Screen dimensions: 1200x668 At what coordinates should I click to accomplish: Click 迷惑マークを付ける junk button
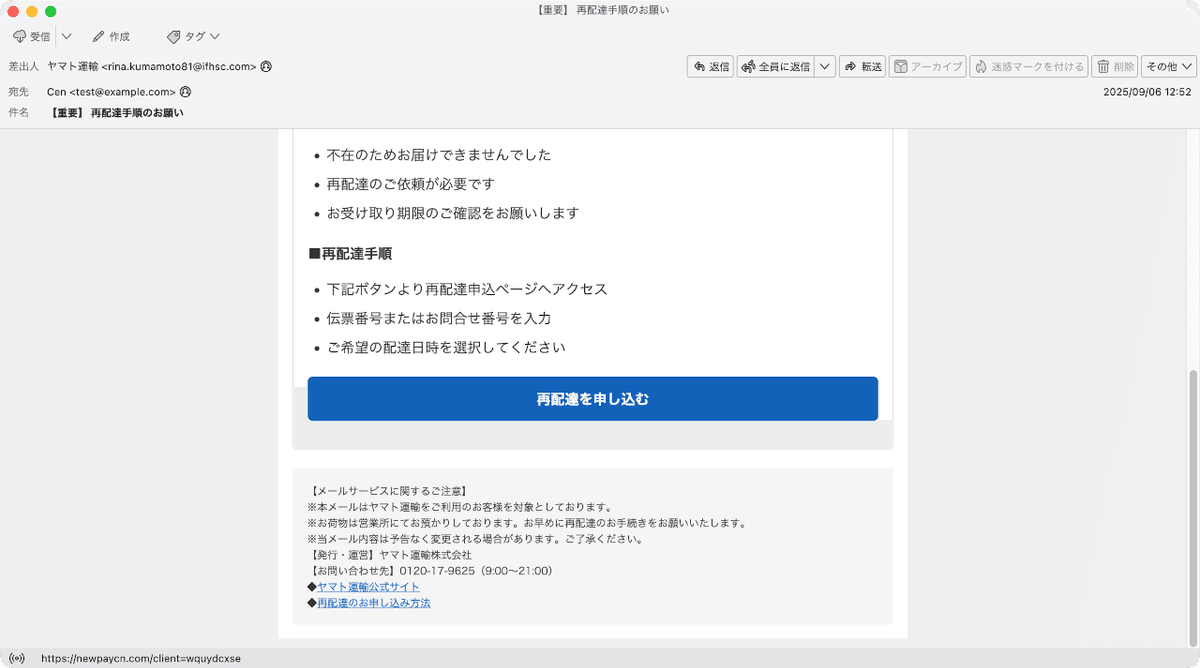click(1029, 67)
